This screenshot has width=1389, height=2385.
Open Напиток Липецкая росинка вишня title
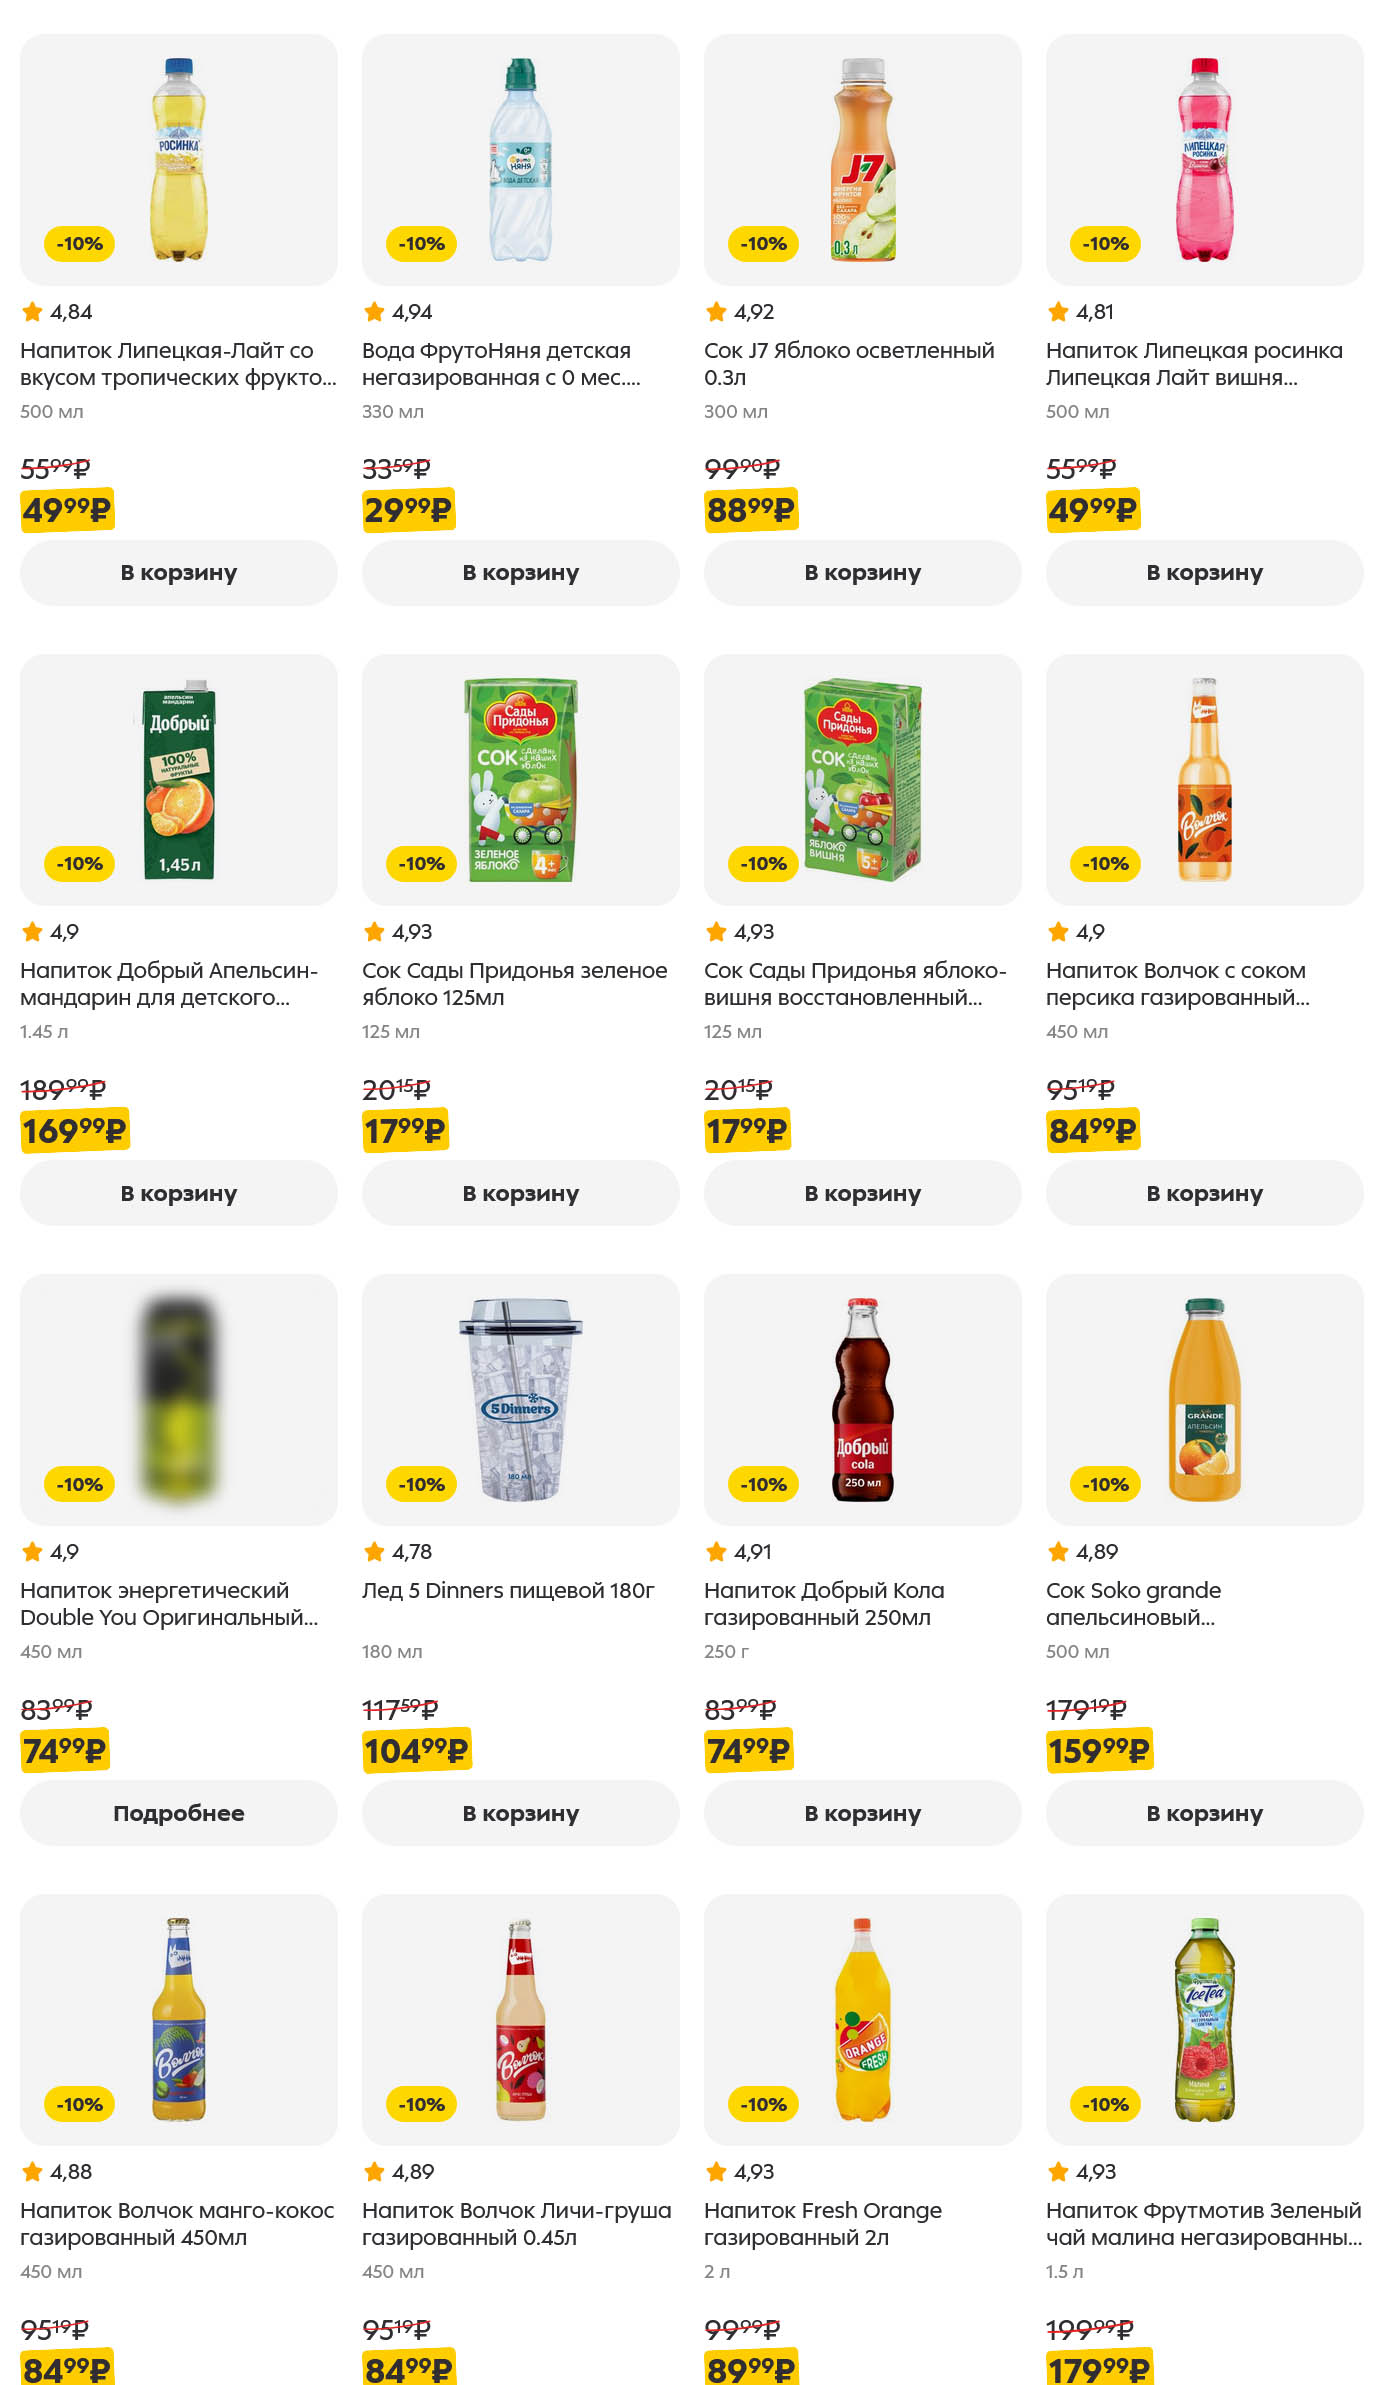point(1194,364)
